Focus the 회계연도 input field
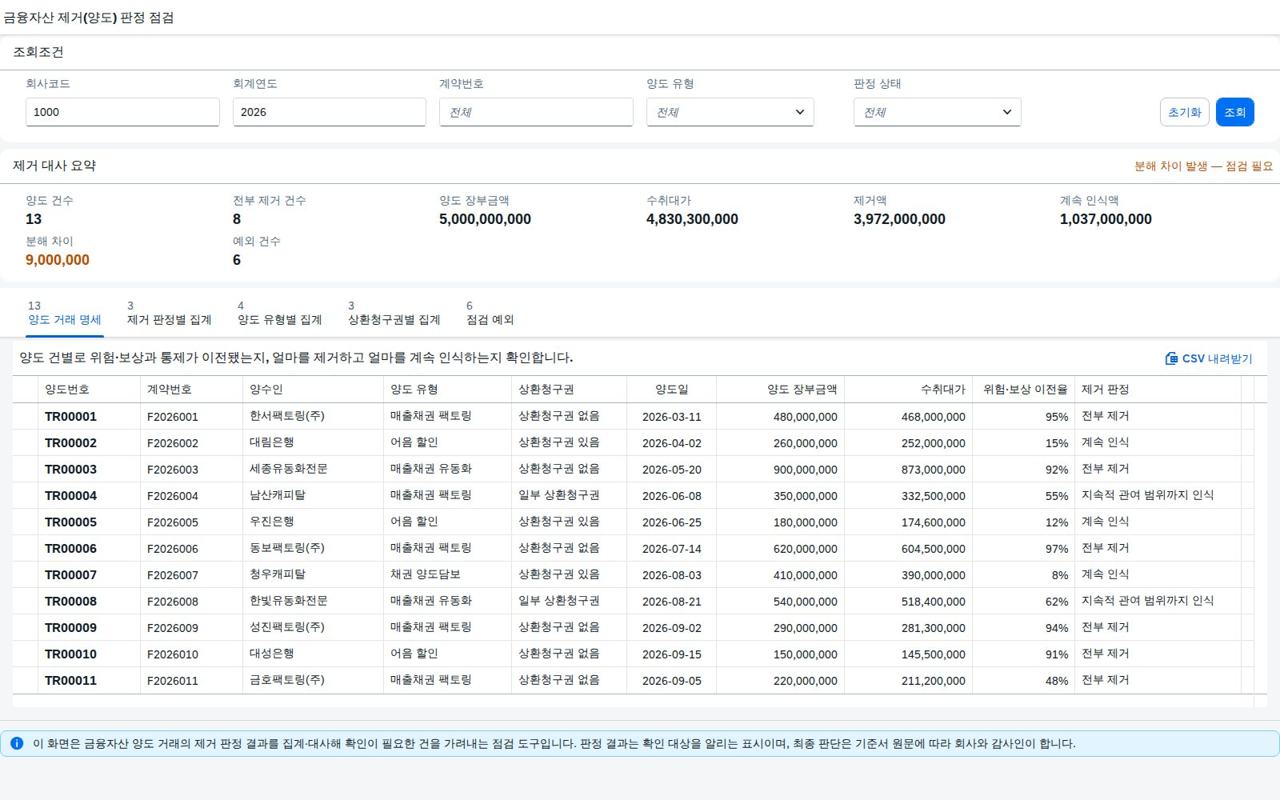This screenshot has height=800, width=1280. pyautogui.click(x=329, y=112)
